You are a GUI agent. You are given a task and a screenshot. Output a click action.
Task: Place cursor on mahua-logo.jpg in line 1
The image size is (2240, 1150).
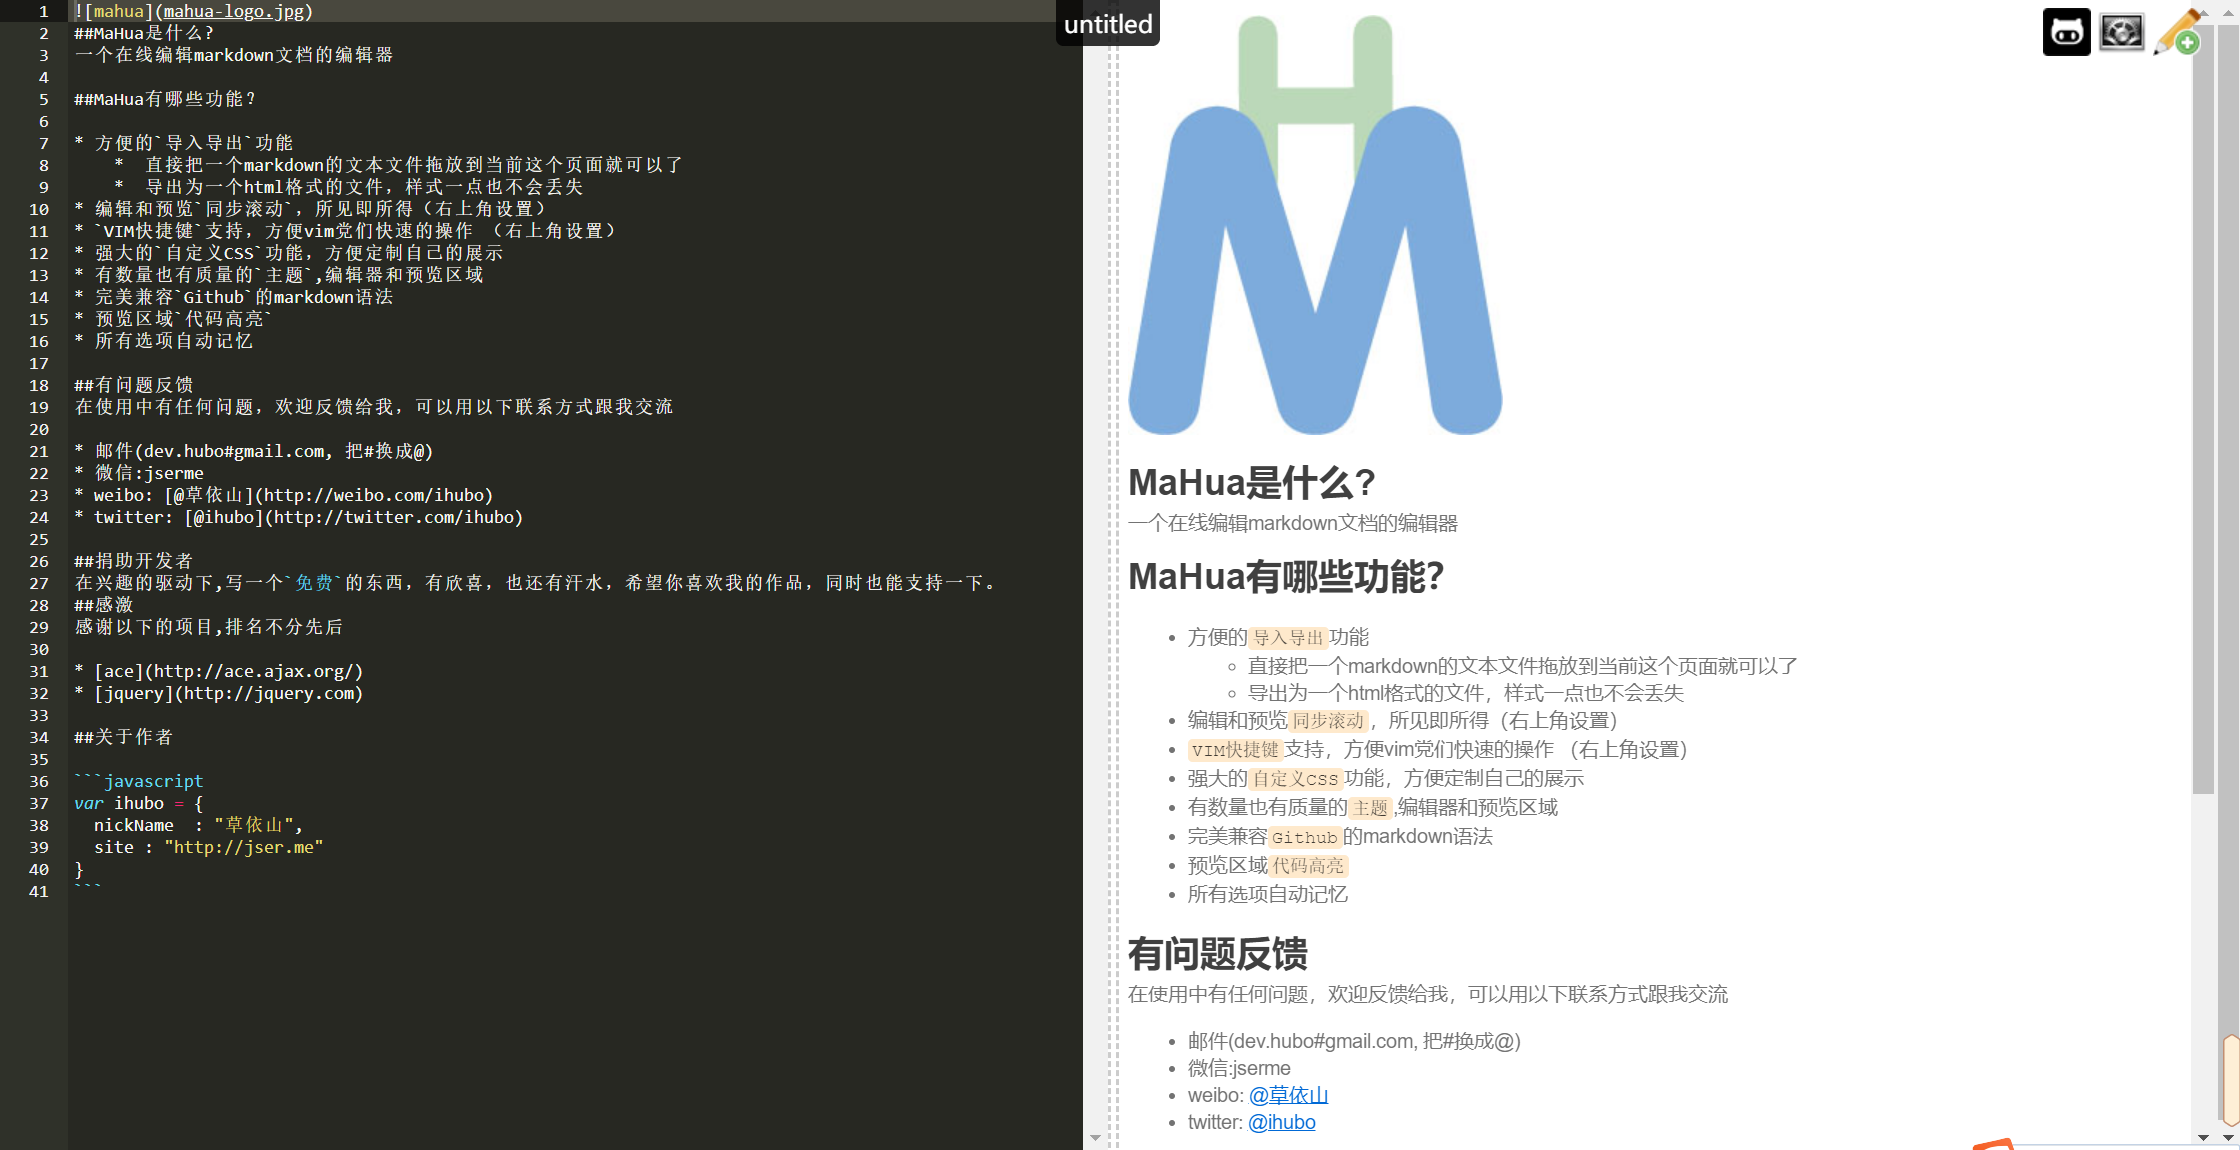234,11
